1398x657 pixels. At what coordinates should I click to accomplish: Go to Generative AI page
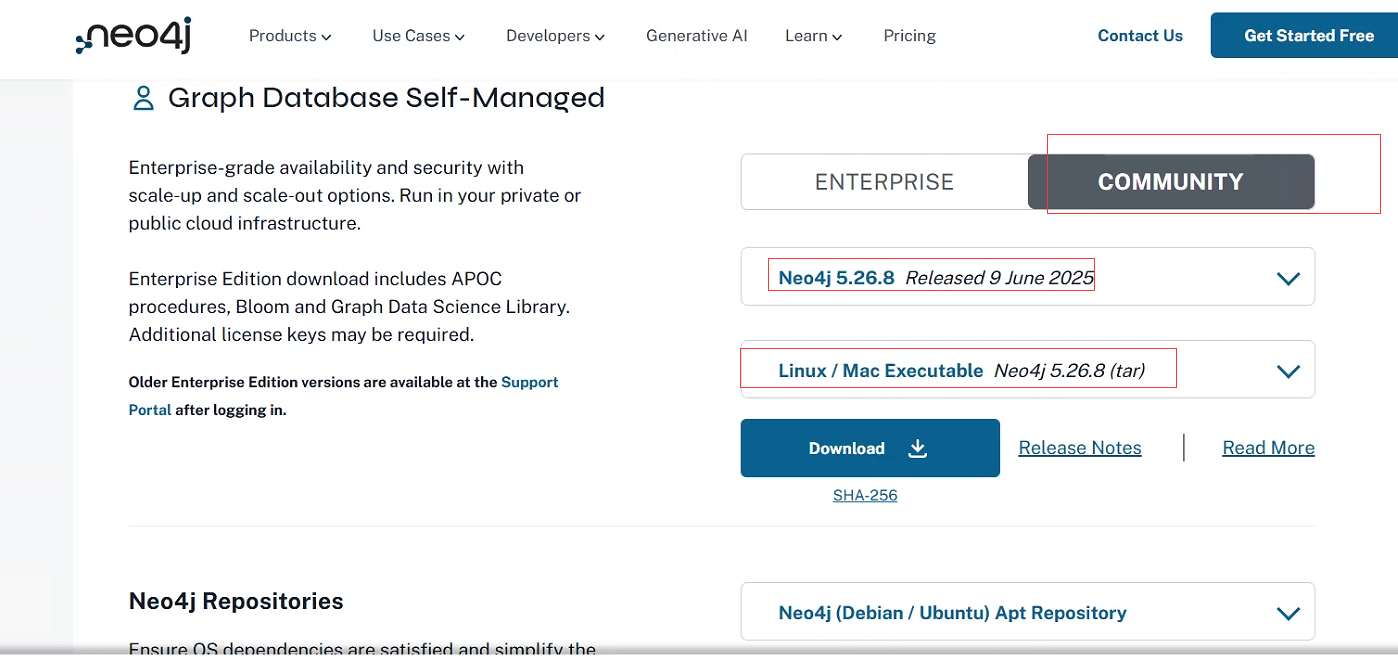pyautogui.click(x=696, y=36)
